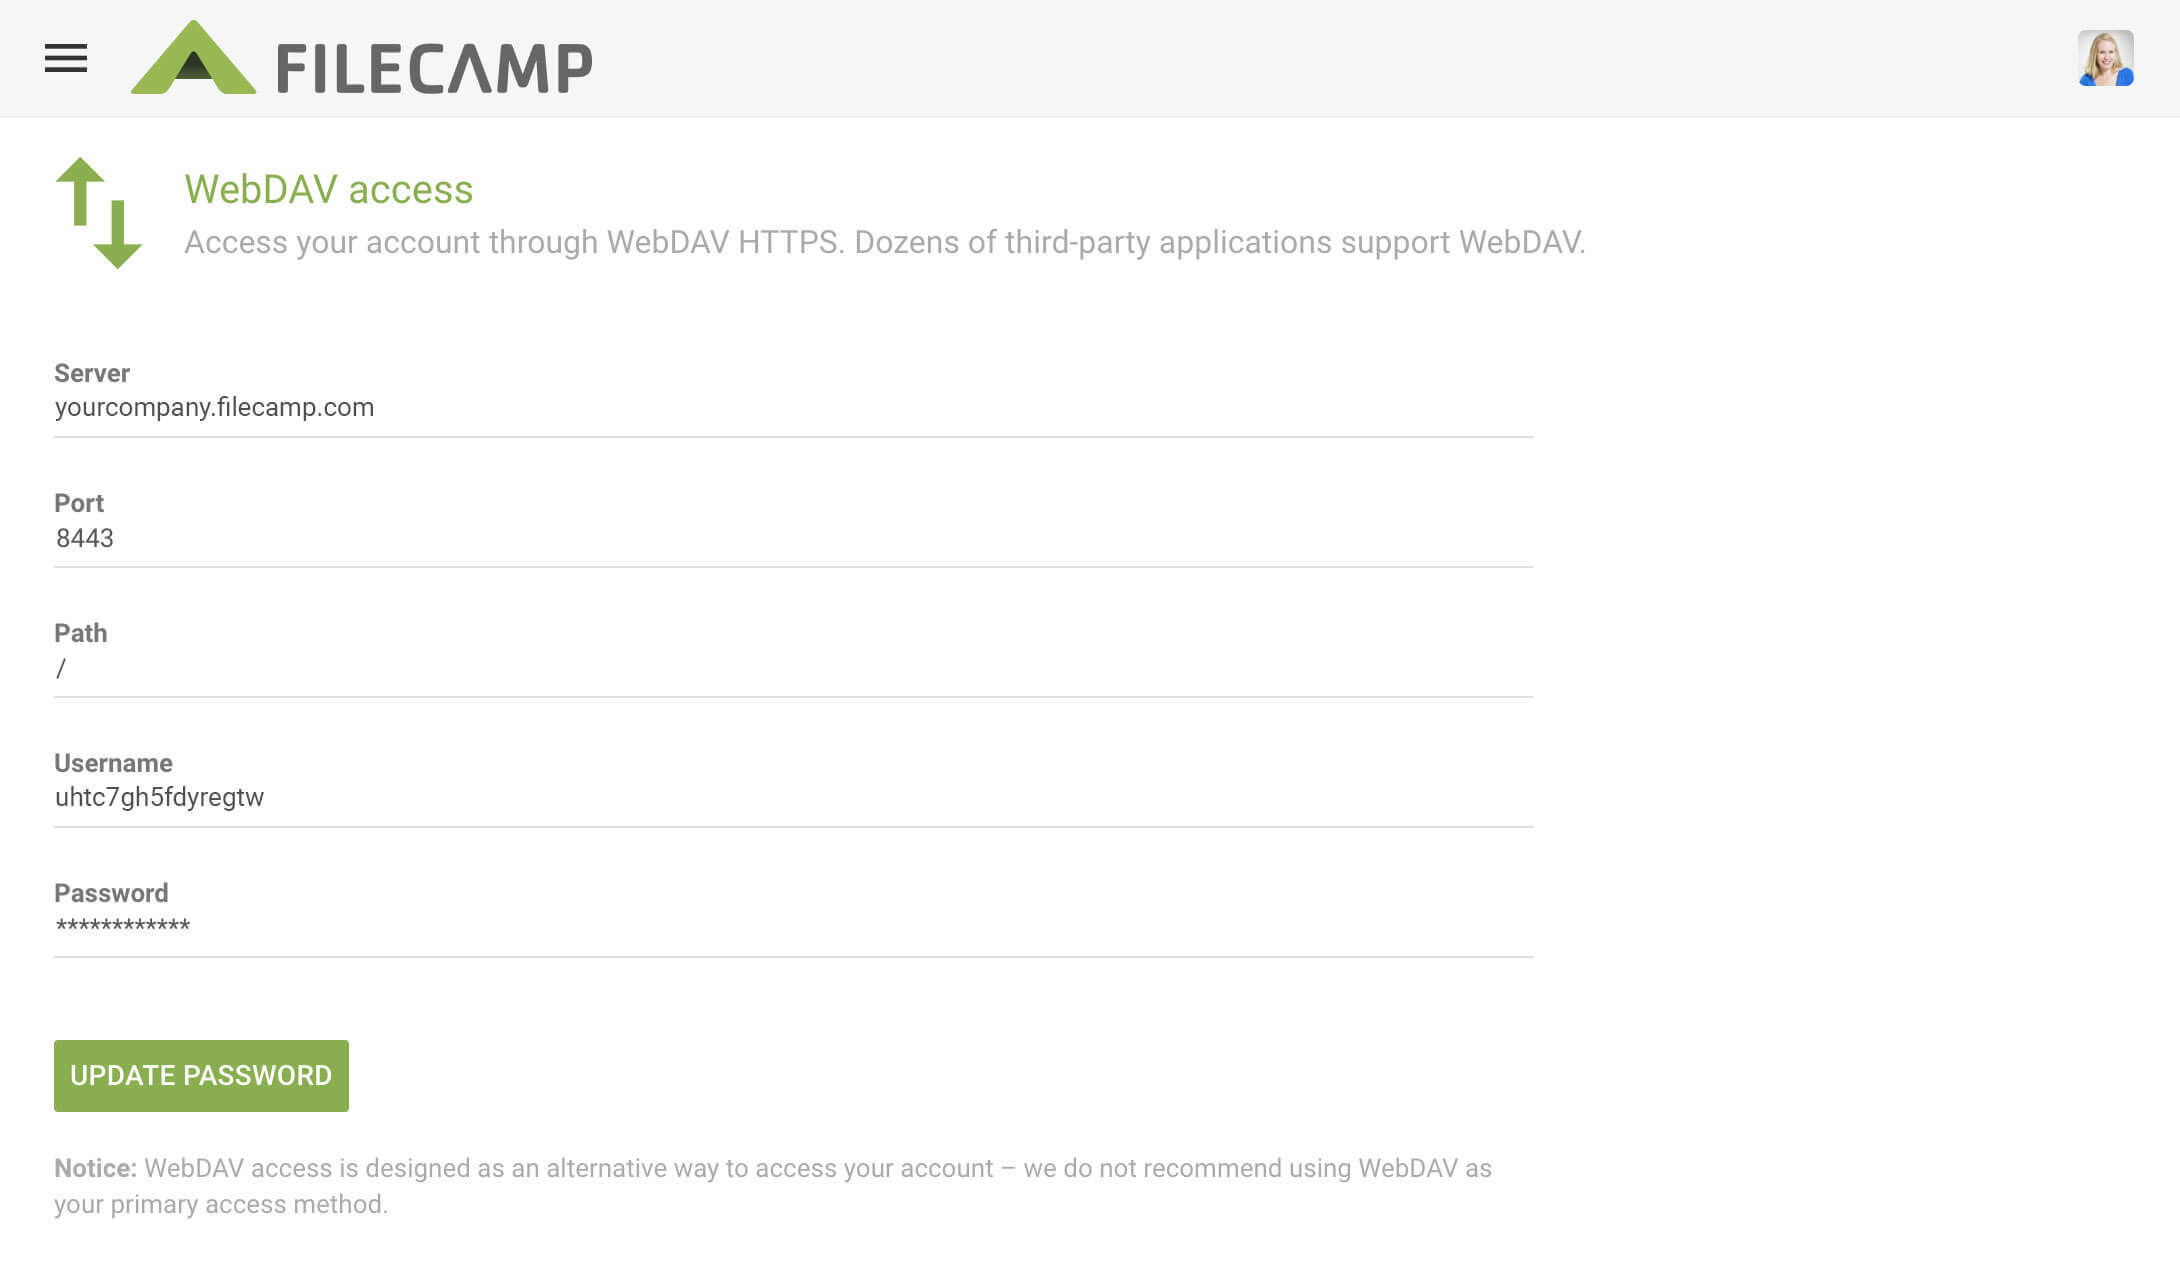Viewport: 2180px width, 1278px height.
Task: Click the notice text about primary access method
Action: 772,1186
